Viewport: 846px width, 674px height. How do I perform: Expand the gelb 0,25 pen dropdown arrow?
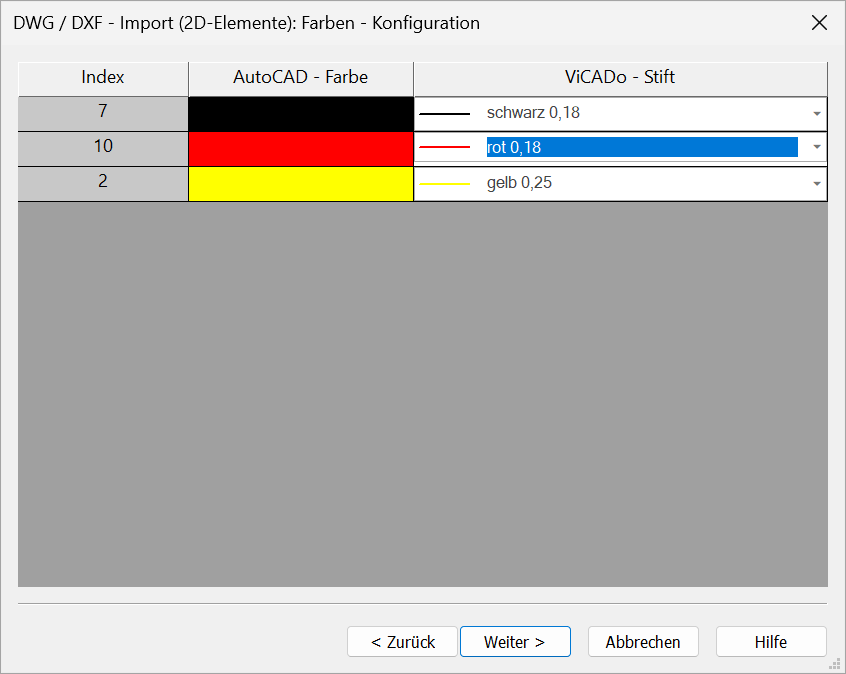[x=817, y=183]
